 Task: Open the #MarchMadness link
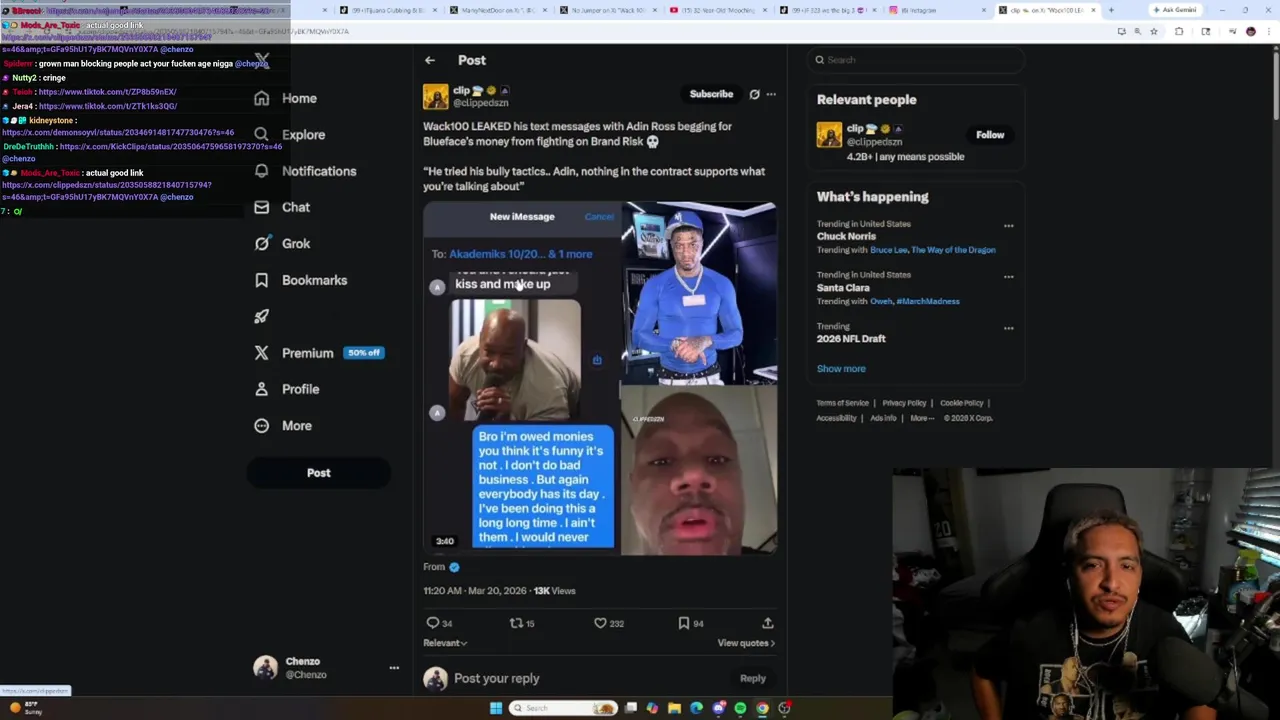pos(927,301)
